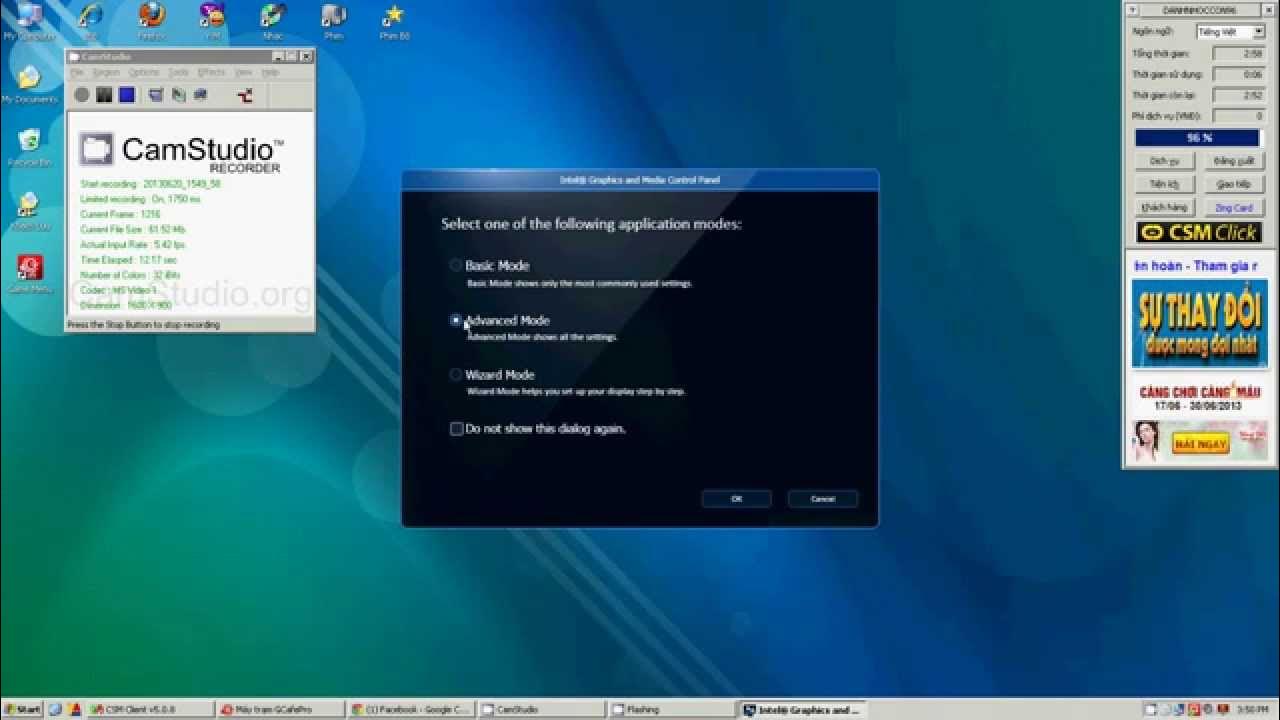The height and width of the screenshot is (720, 1280).
Task: Click the Đăng xuất button
Action: click(1233, 161)
